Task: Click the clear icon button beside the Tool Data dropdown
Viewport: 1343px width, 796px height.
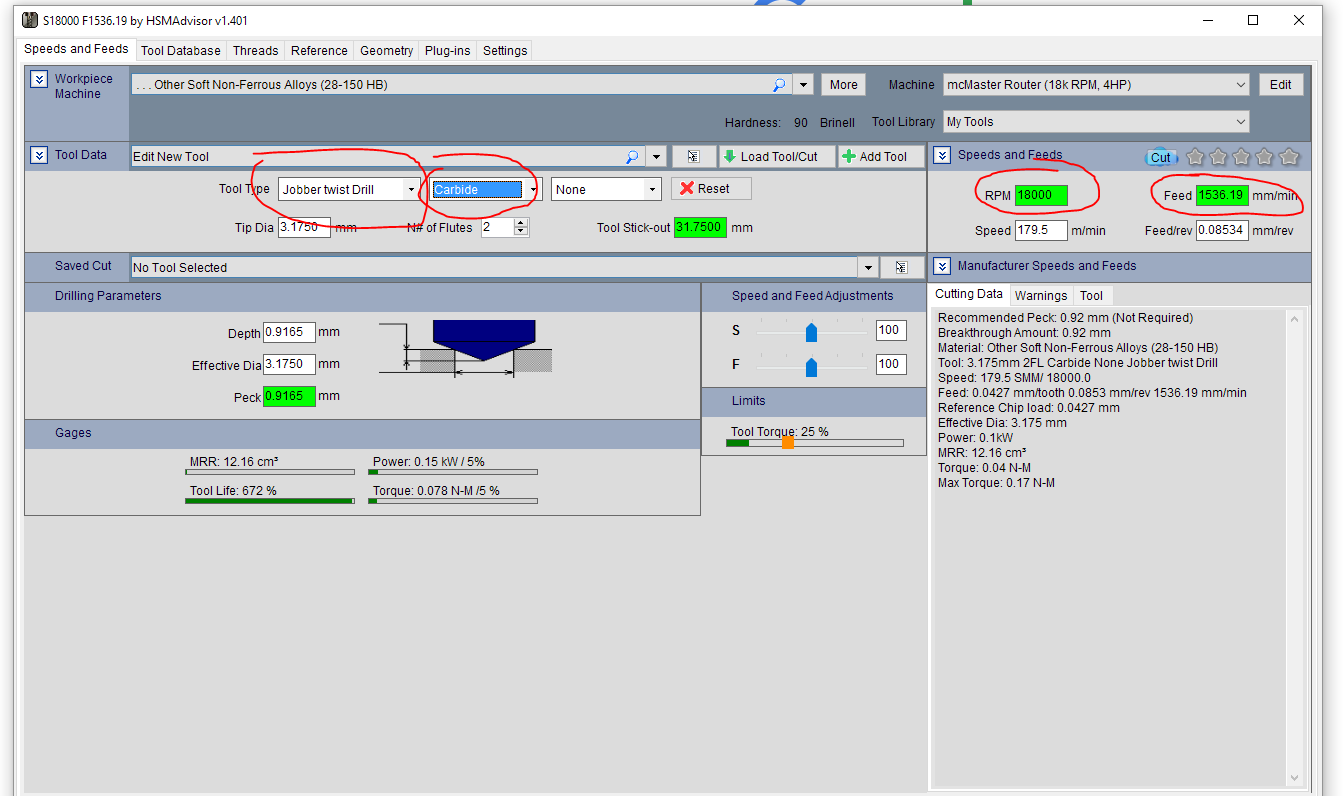Action: tap(693, 157)
